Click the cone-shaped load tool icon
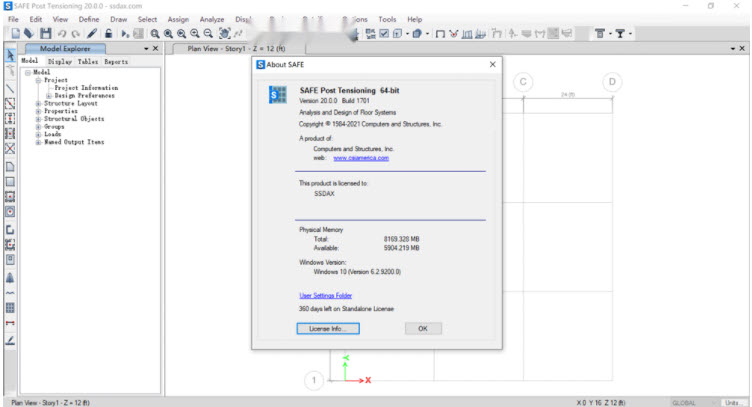 [10, 278]
